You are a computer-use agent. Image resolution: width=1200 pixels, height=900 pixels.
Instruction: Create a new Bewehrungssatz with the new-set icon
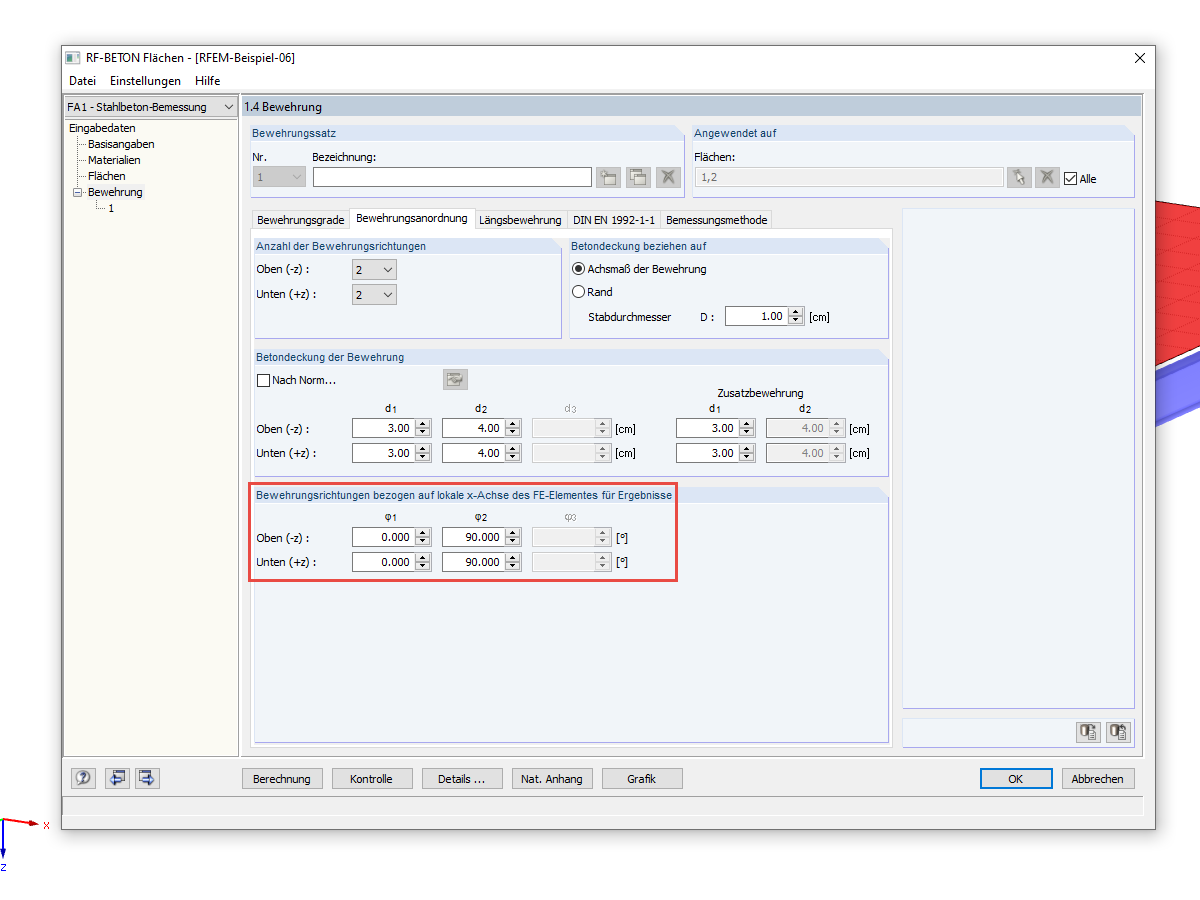(x=608, y=178)
